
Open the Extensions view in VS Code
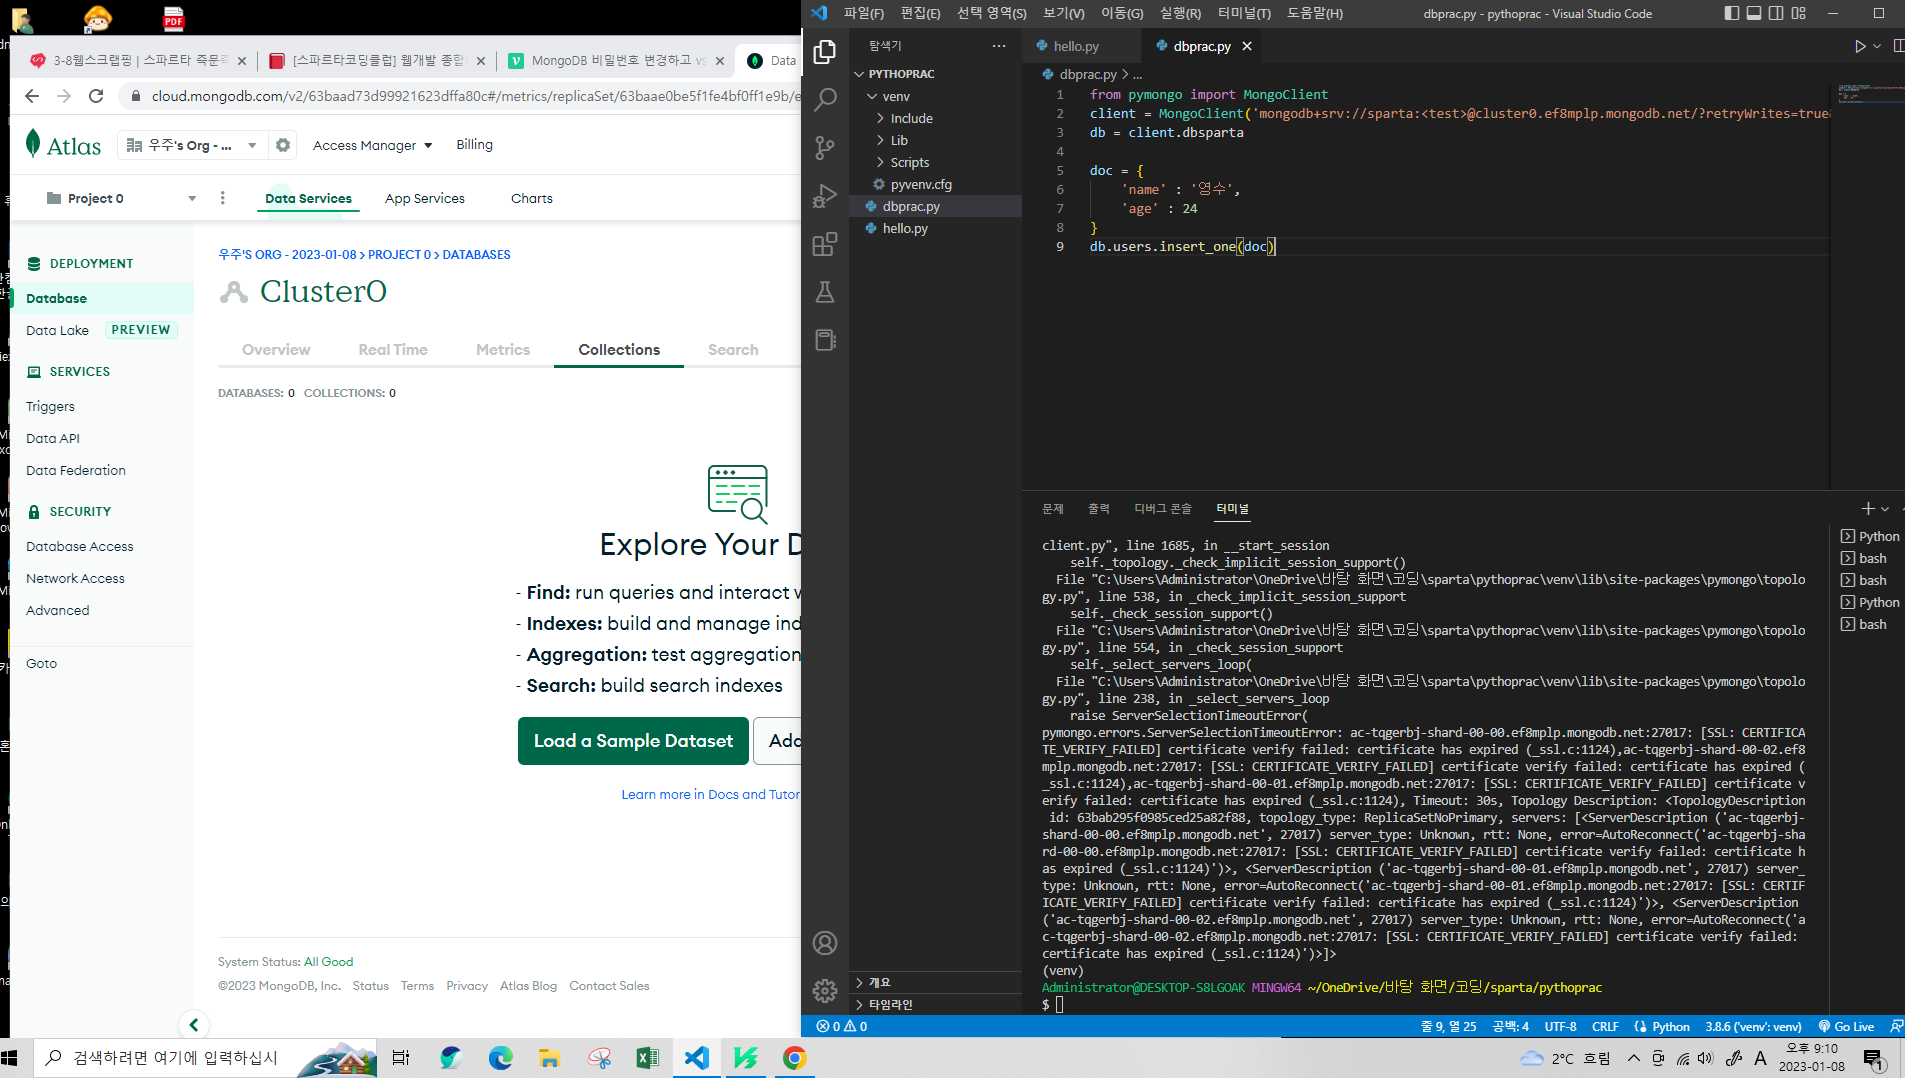pyautogui.click(x=825, y=244)
